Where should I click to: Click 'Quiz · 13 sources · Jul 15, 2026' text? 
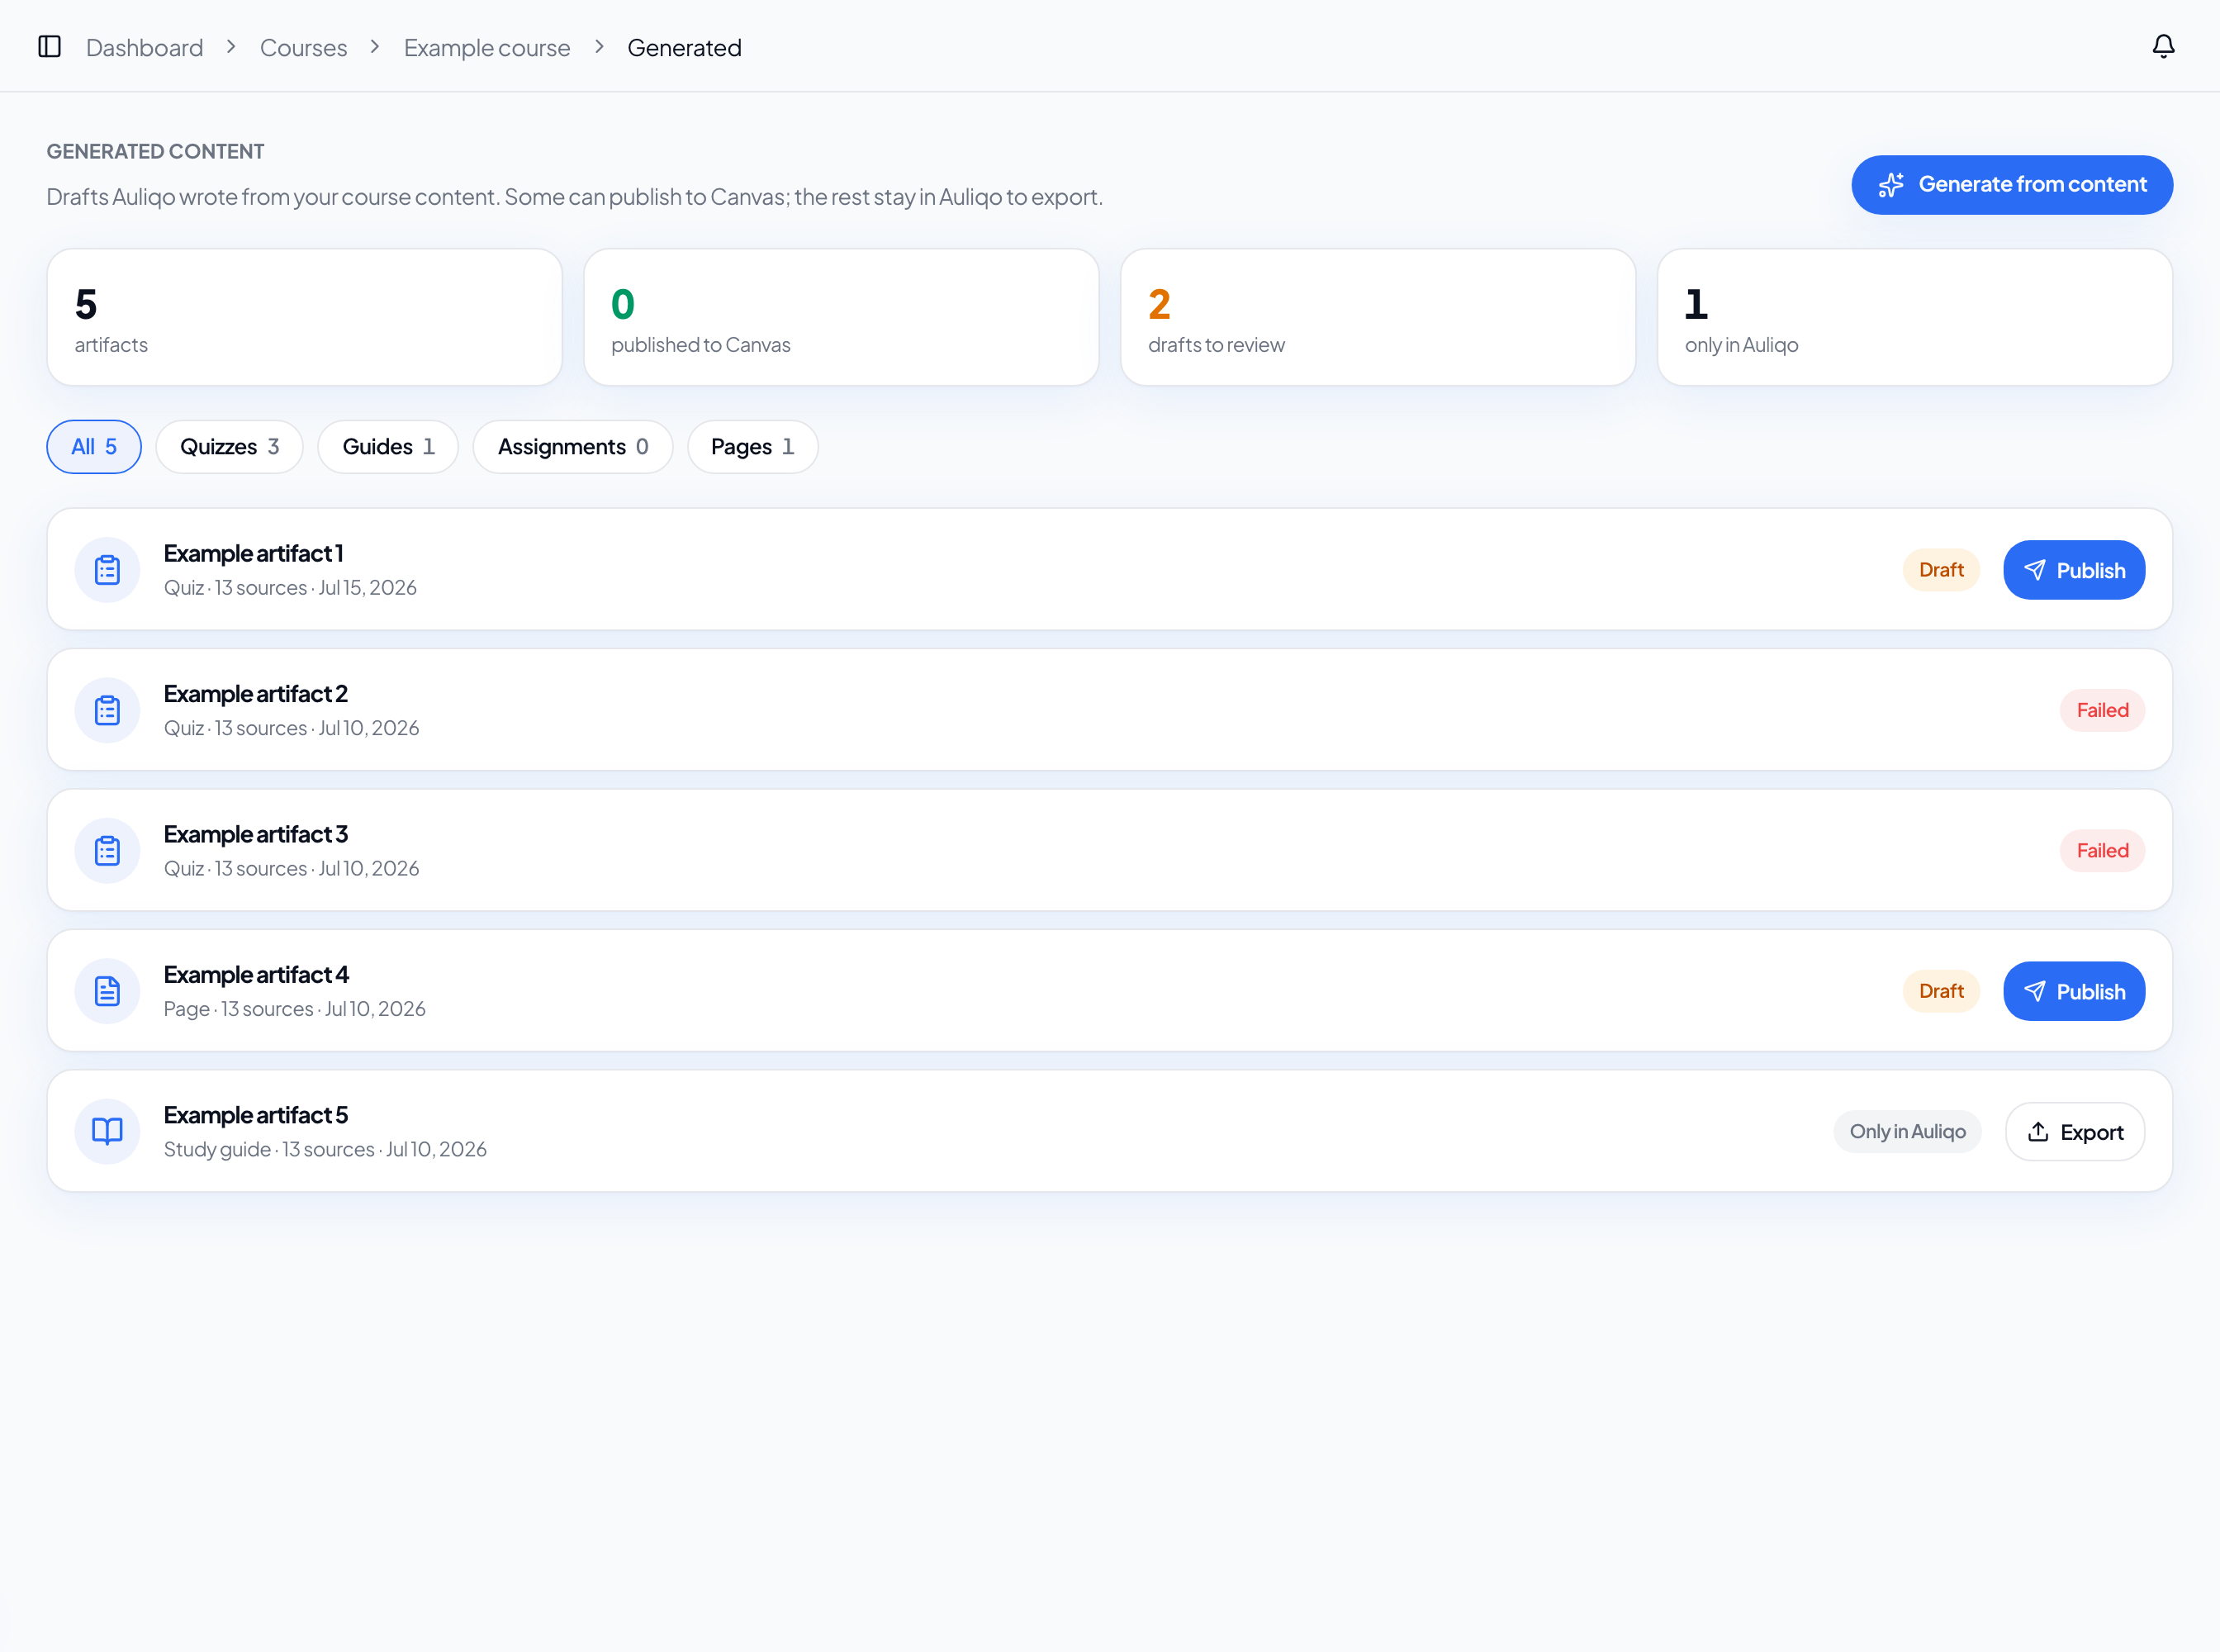coord(290,588)
